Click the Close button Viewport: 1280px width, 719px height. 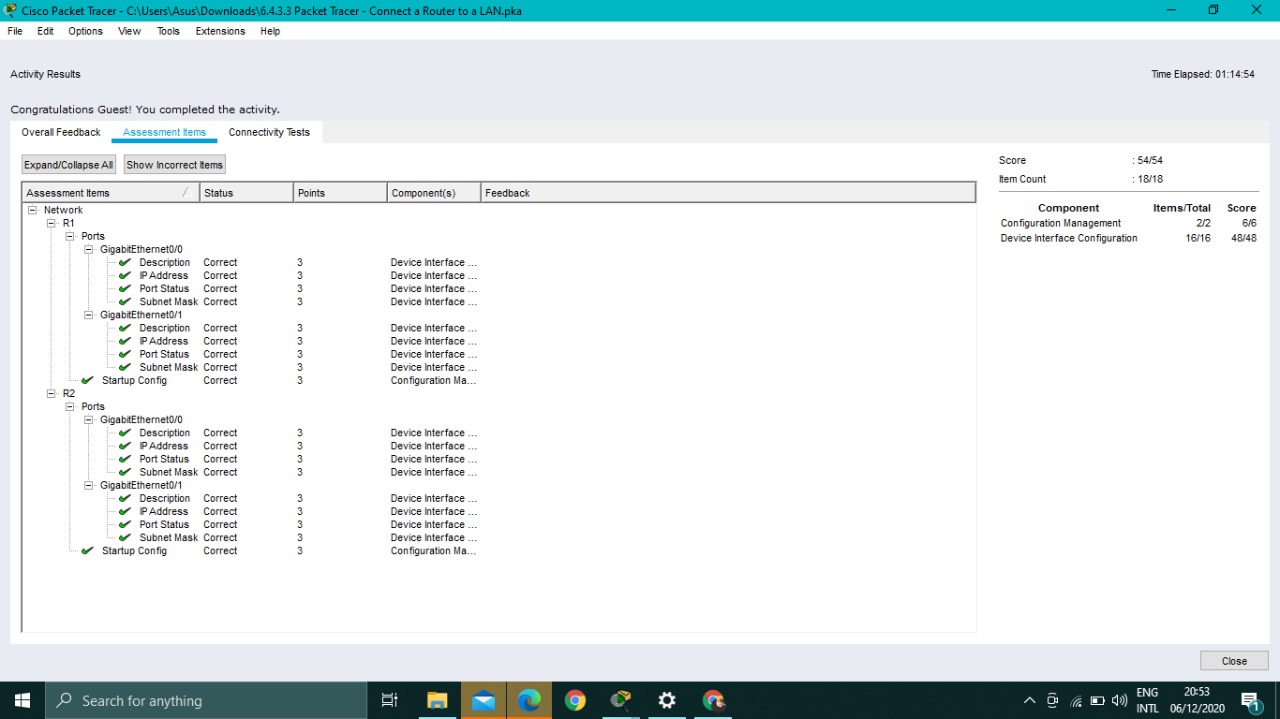coord(1234,661)
